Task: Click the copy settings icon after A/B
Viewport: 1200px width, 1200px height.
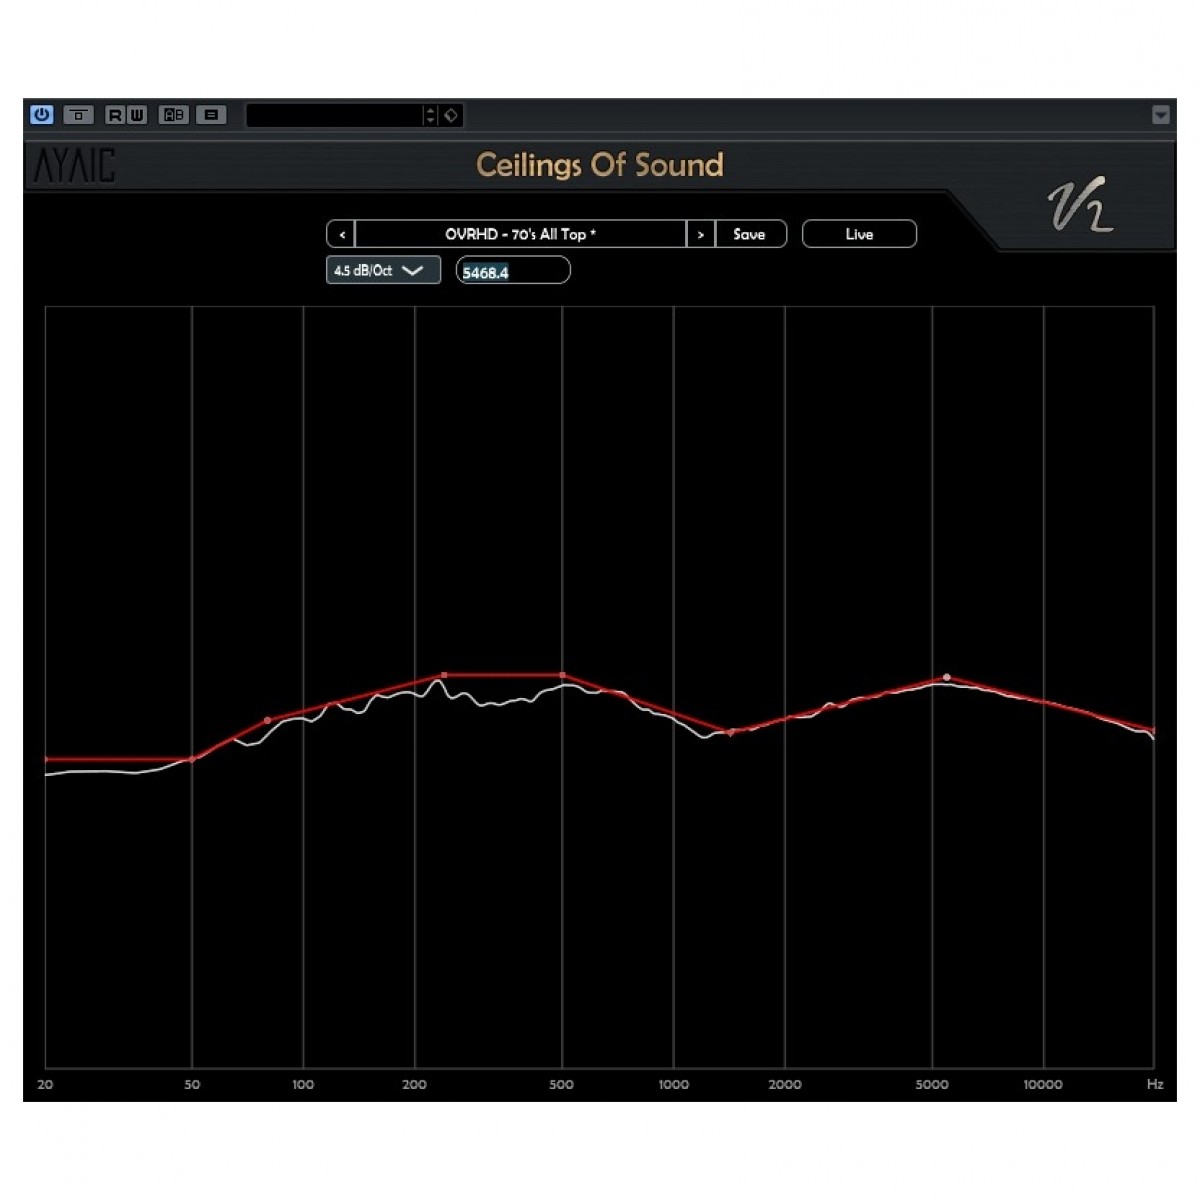Action: coord(211,115)
